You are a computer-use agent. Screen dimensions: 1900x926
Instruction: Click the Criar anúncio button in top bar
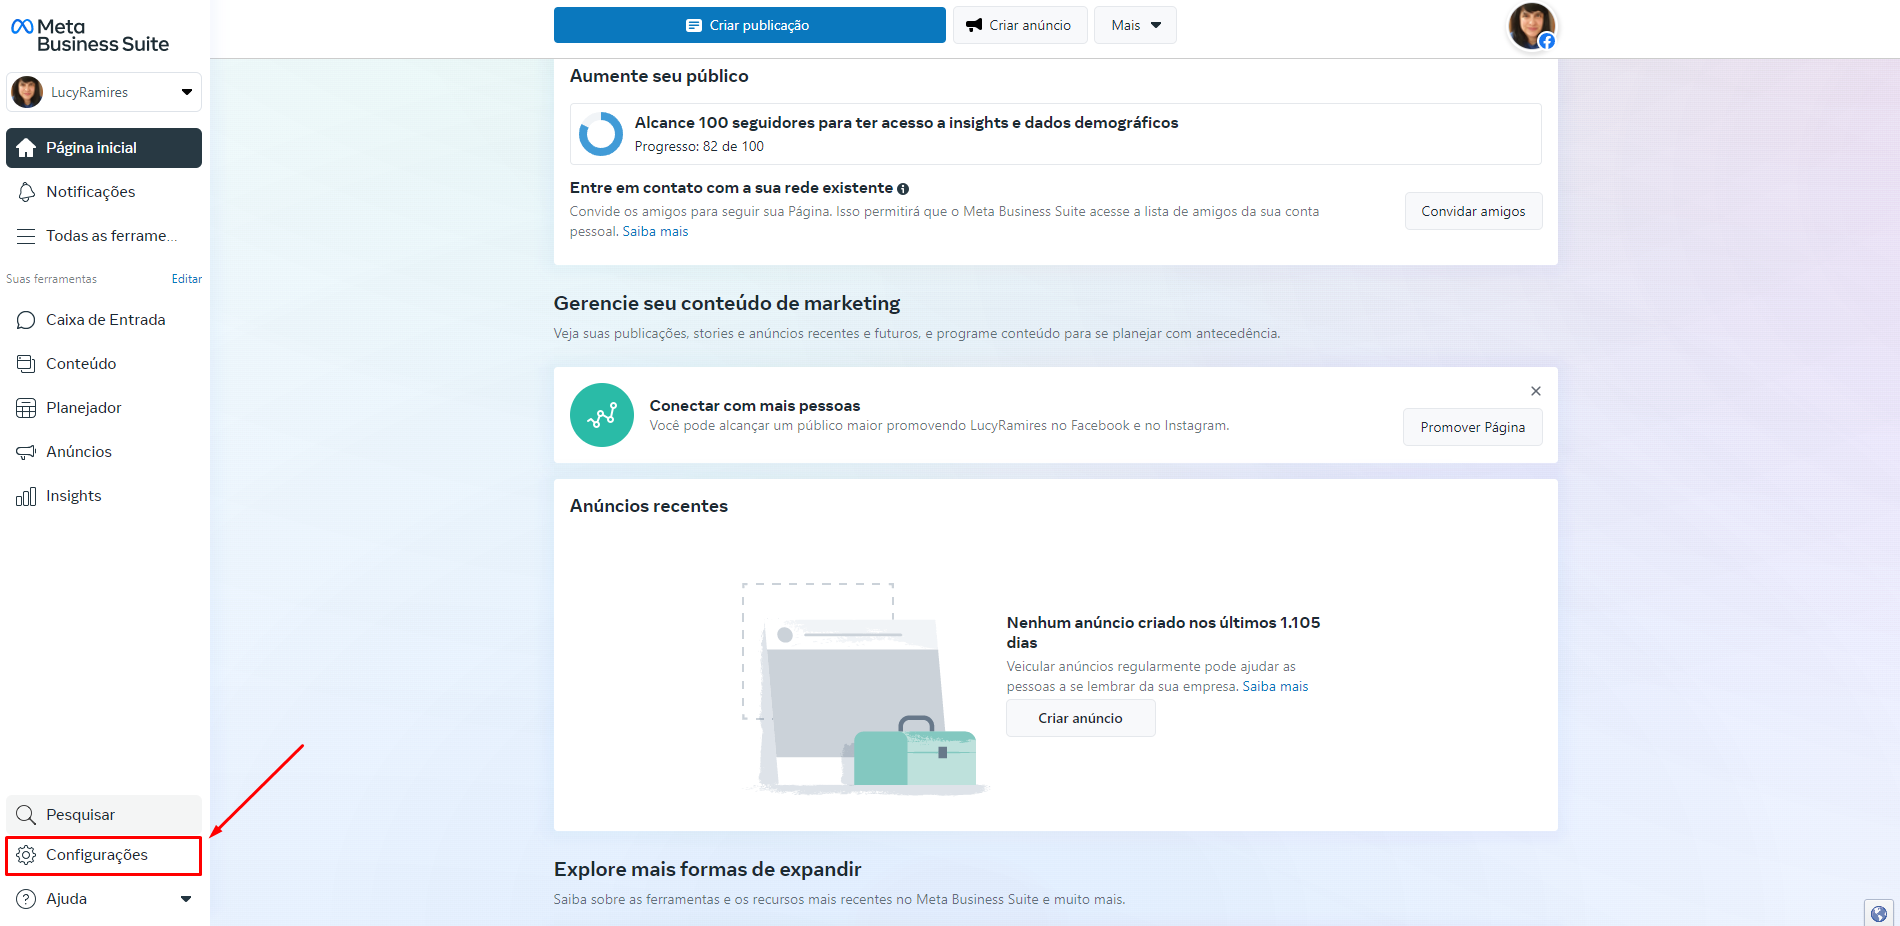[x=1019, y=25]
